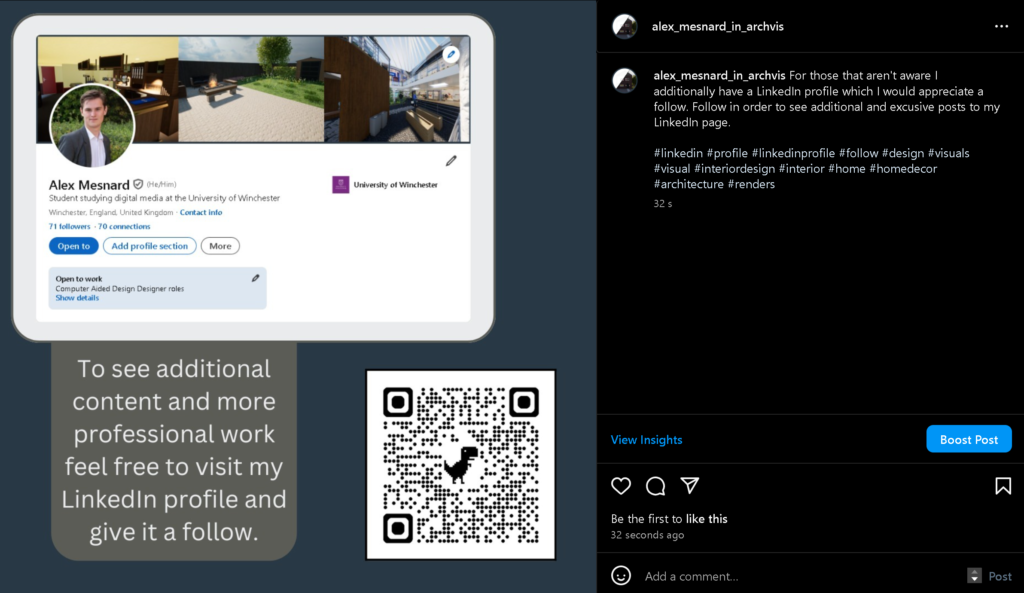Open the #interior hashtag
1024x593 pixels.
click(802, 169)
